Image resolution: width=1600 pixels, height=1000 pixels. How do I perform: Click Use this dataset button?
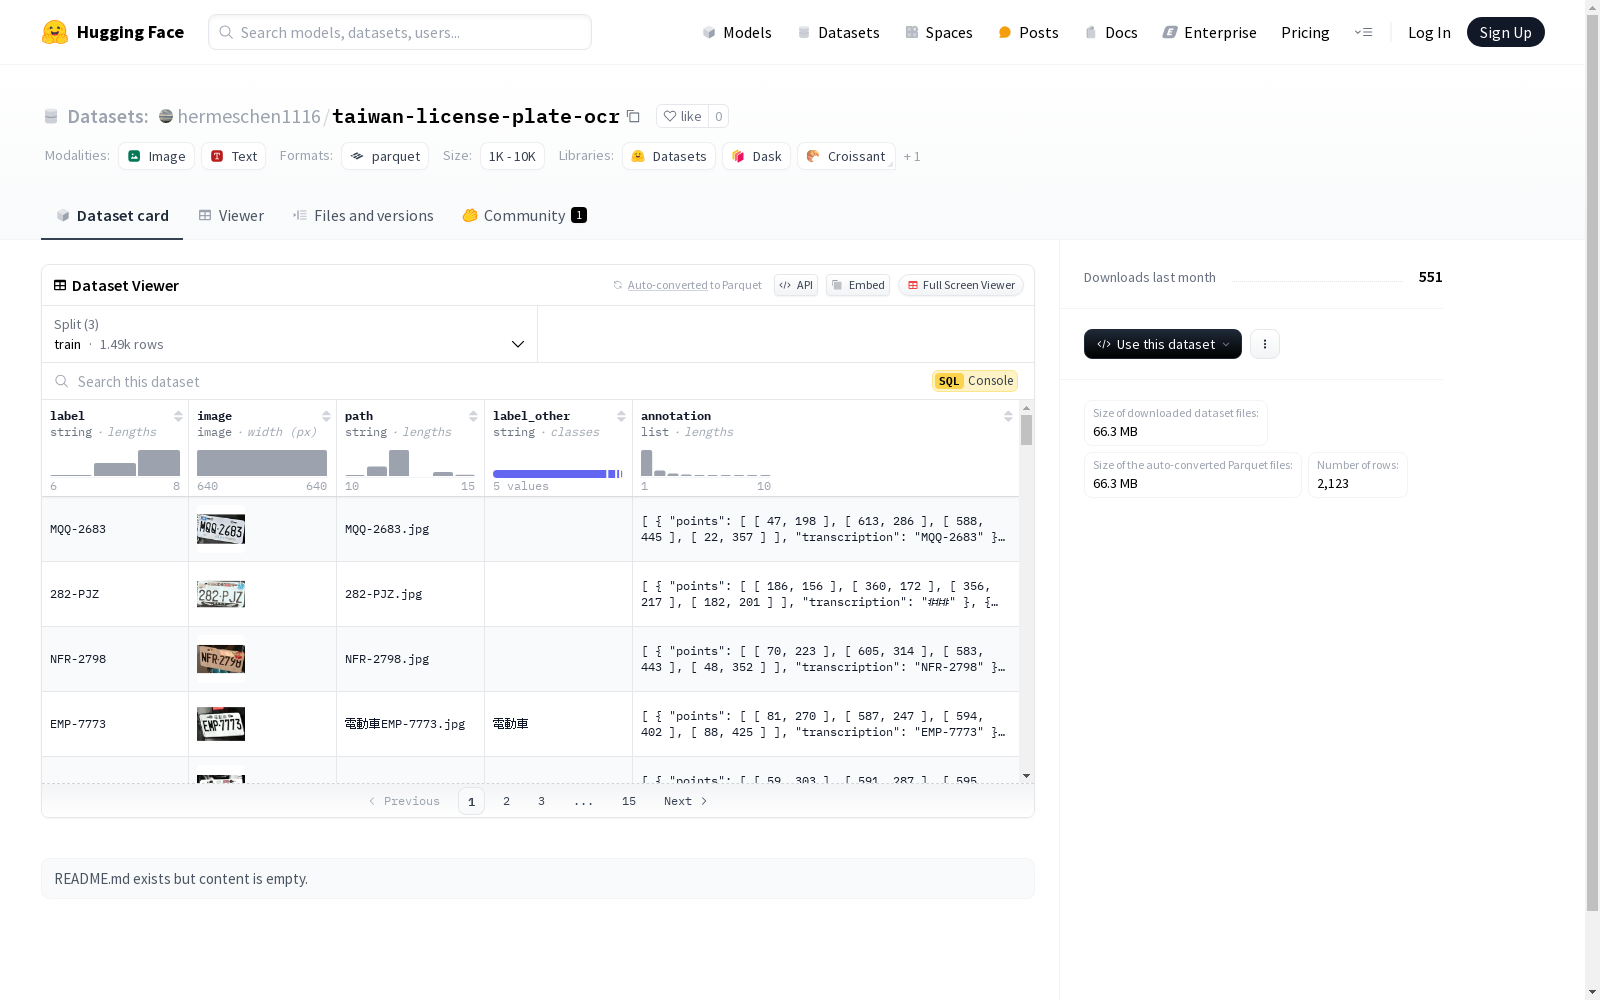(1163, 344)
